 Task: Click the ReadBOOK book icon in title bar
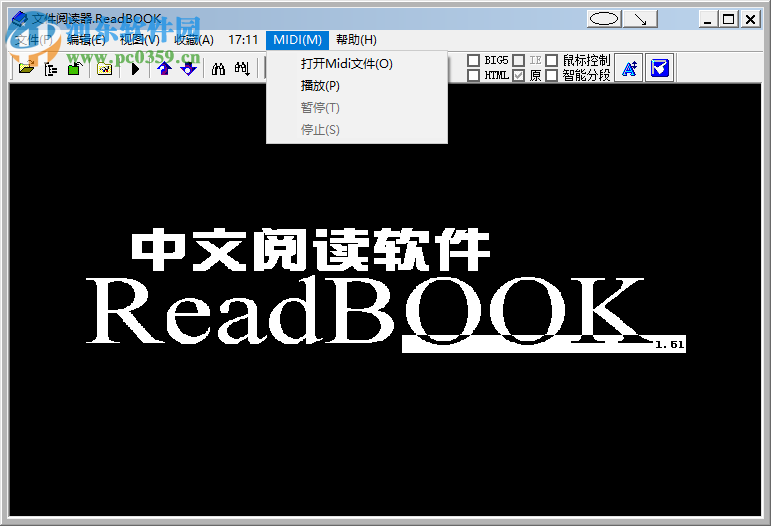pyautogui.click(x=20, y=19)
